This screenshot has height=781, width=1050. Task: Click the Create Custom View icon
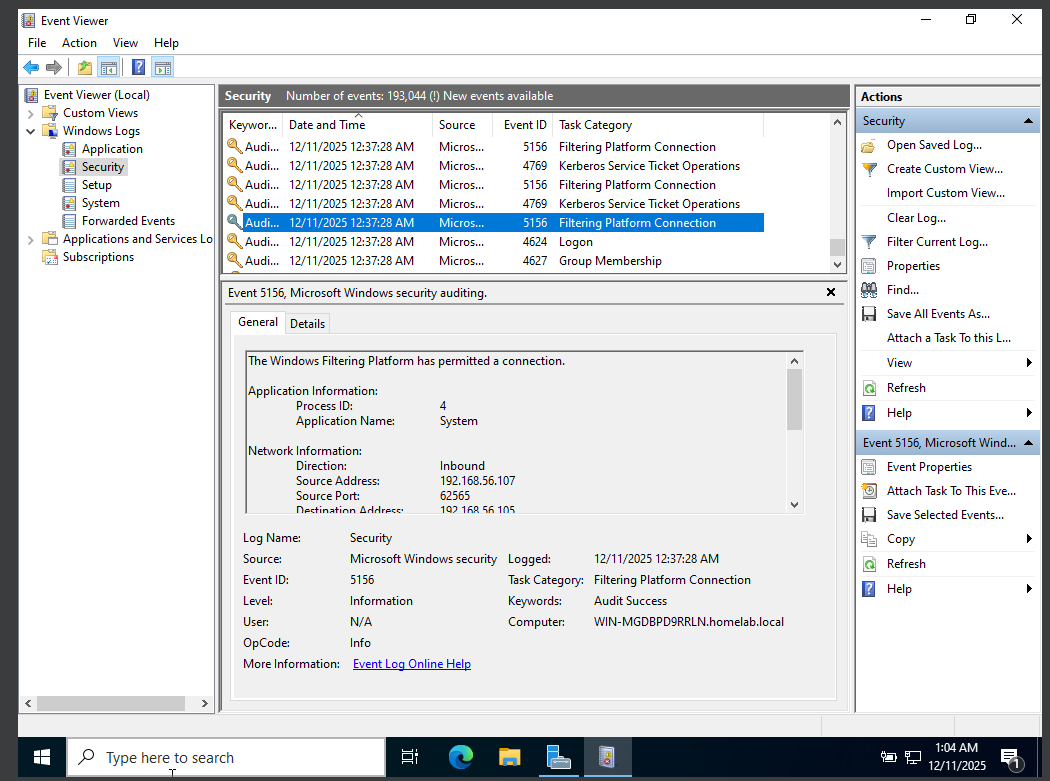869,169
